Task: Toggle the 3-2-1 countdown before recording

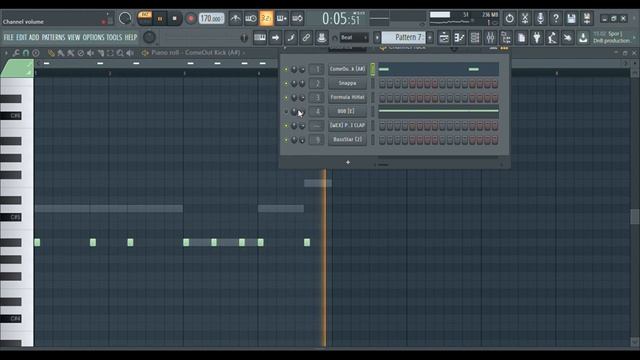Action: (266, 18)
